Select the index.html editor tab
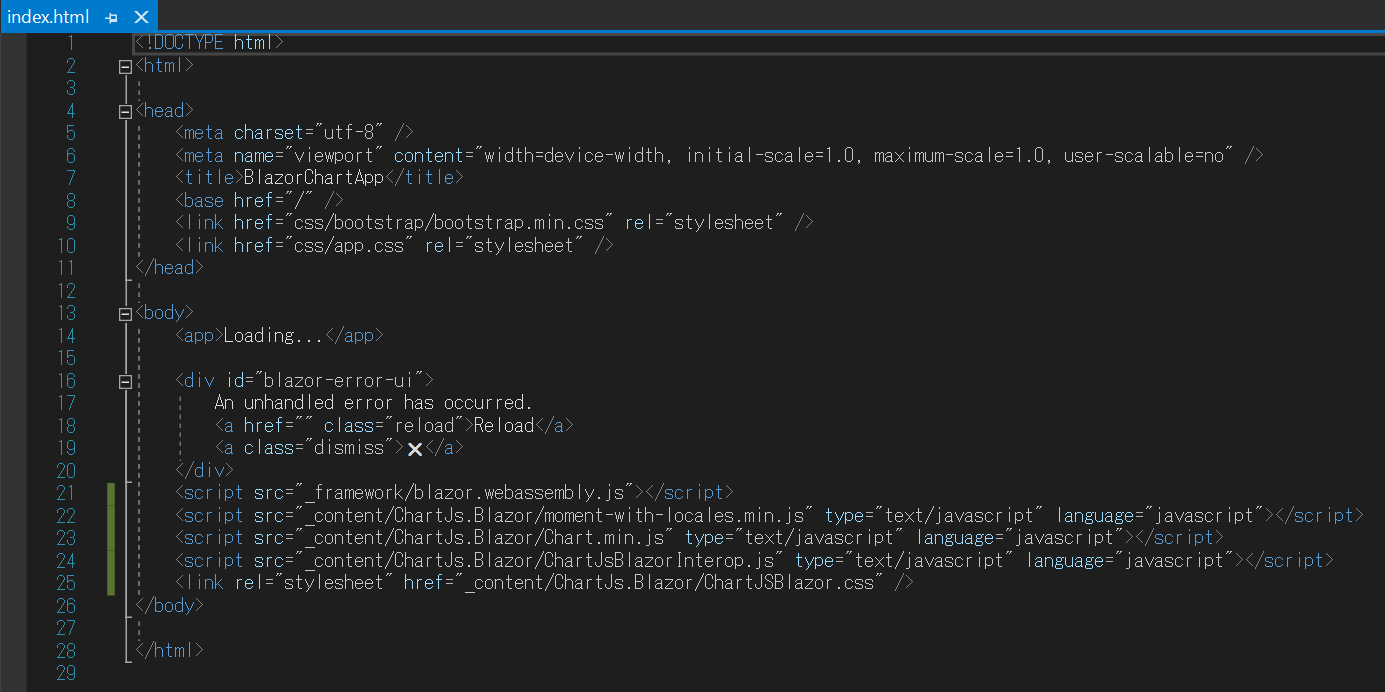This screenshot has width=1385, height=692. [x=45, y=16]
